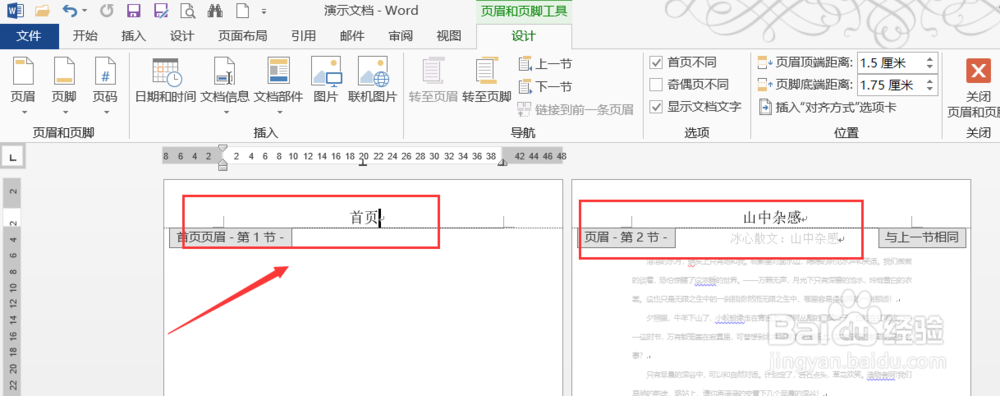Click the 文档部件 quick parts icon
The width and height of the screenshot is (1000, 396).
(278, 71)
